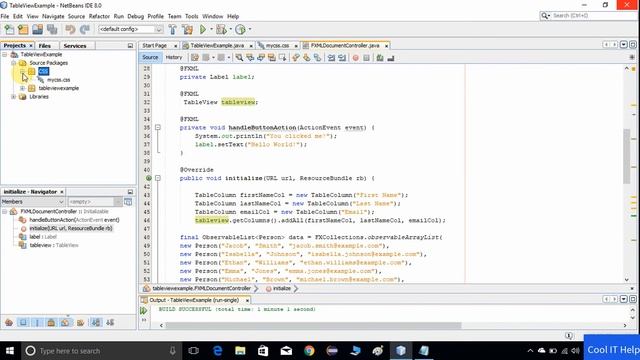Click the Find Selection magnifier icon
Image resolution: width=640 pixels, height=360 pixels.
(239, 58)
